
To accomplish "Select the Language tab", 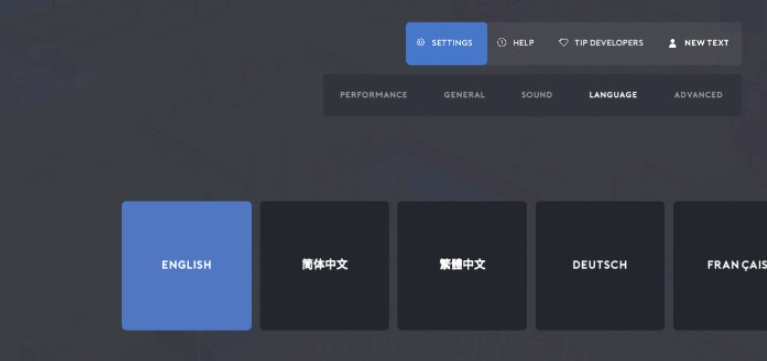I will point(613,95).
